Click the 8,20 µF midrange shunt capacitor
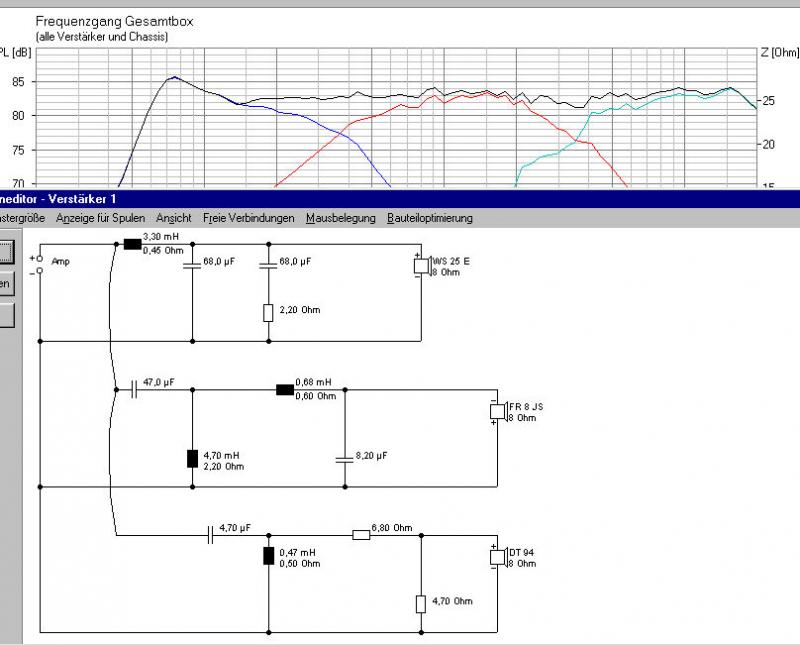This screenshot has height=645, width=800. point(343,458)
